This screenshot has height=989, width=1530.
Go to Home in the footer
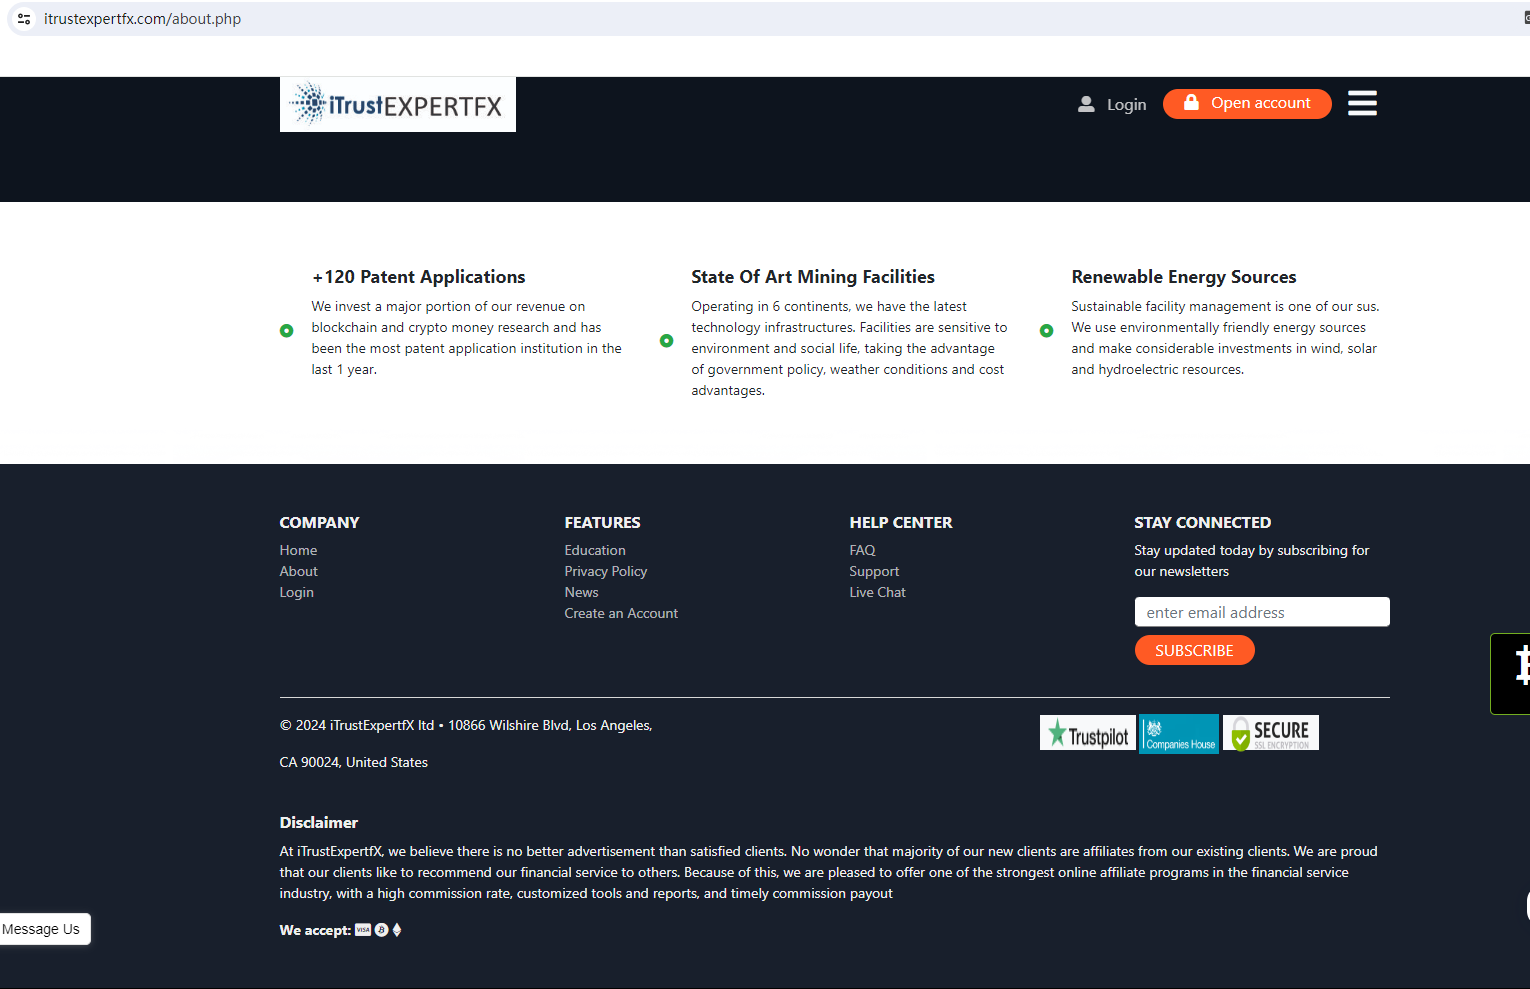pos(298,550)
